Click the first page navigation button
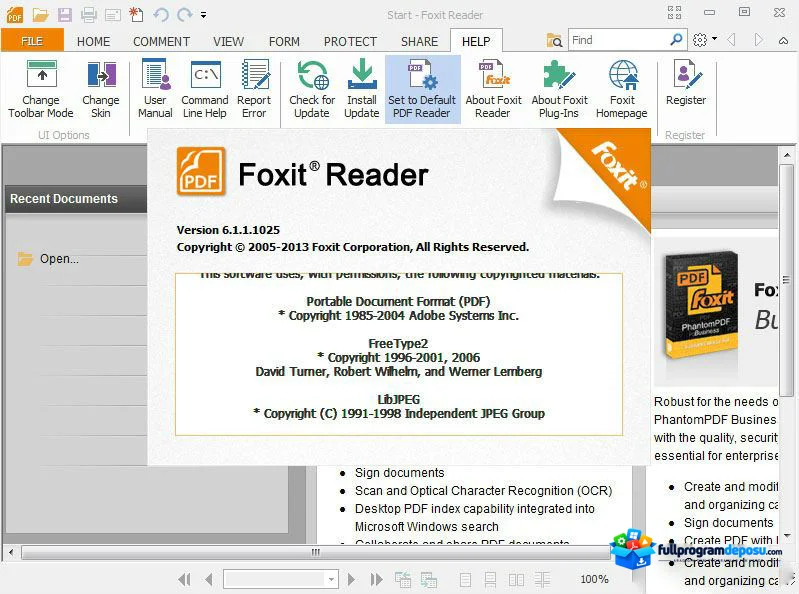This screenshot has width=799, height=594. click(184, 579)
